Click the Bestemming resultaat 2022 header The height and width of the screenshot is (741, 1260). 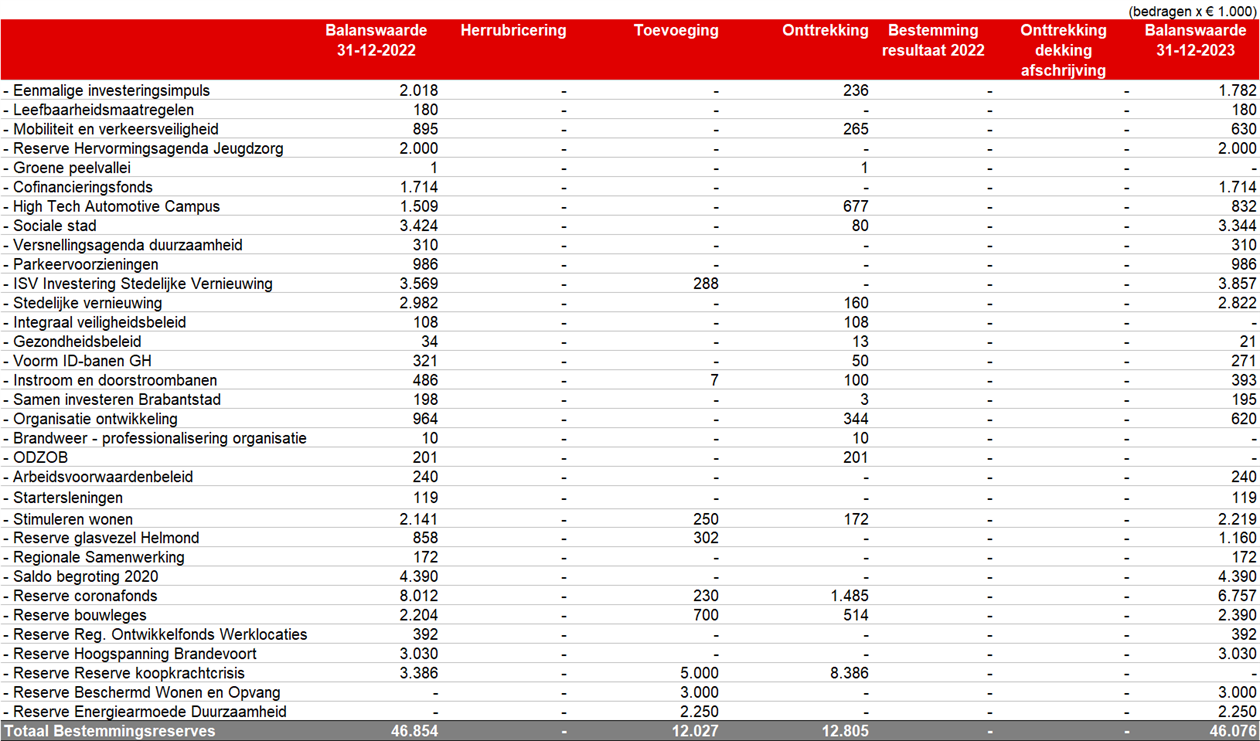click(x=933, y=40)
